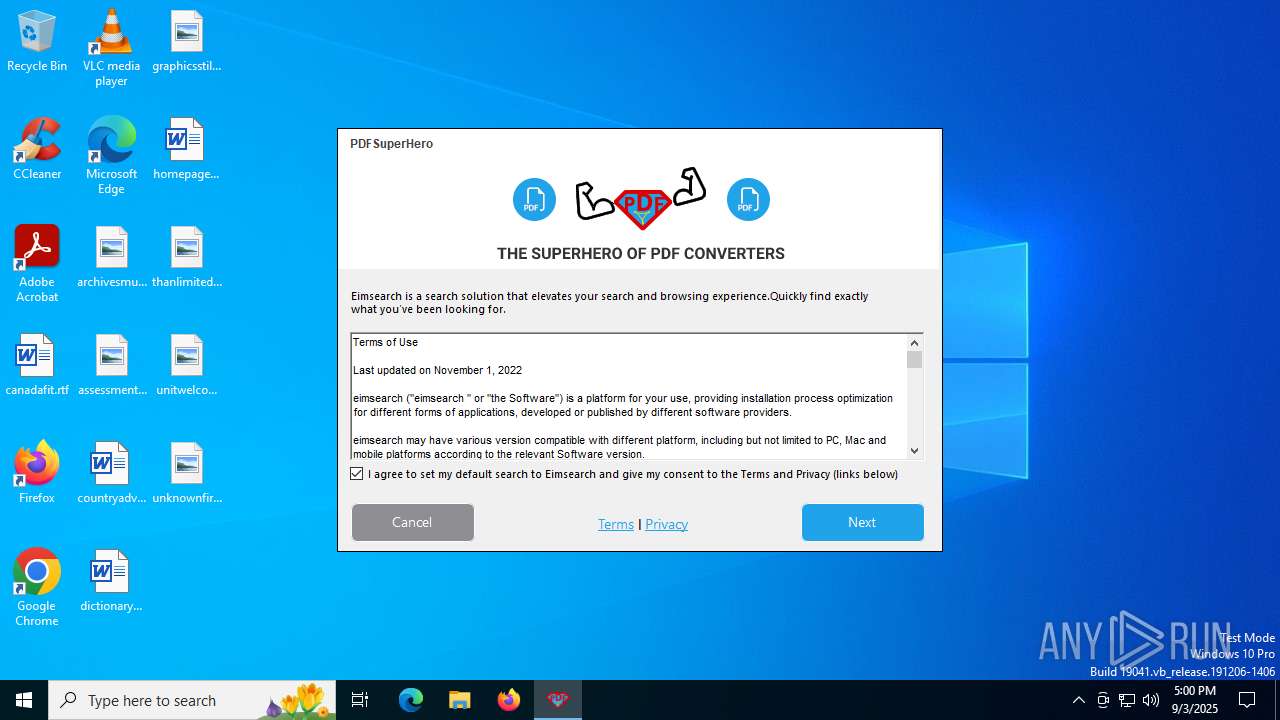Open the Recycle Bin desktop icon
Image resolution: width=1280 pixels, height=720 pixels.
pyautogui.click(x=37, y=41)
